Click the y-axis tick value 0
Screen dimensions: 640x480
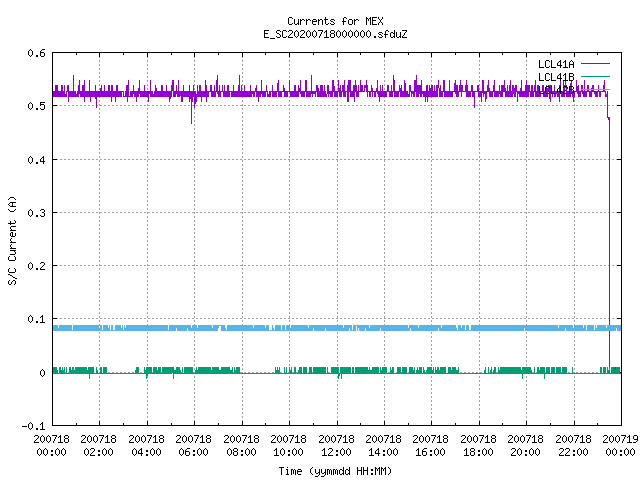click(x=42, y=373)
